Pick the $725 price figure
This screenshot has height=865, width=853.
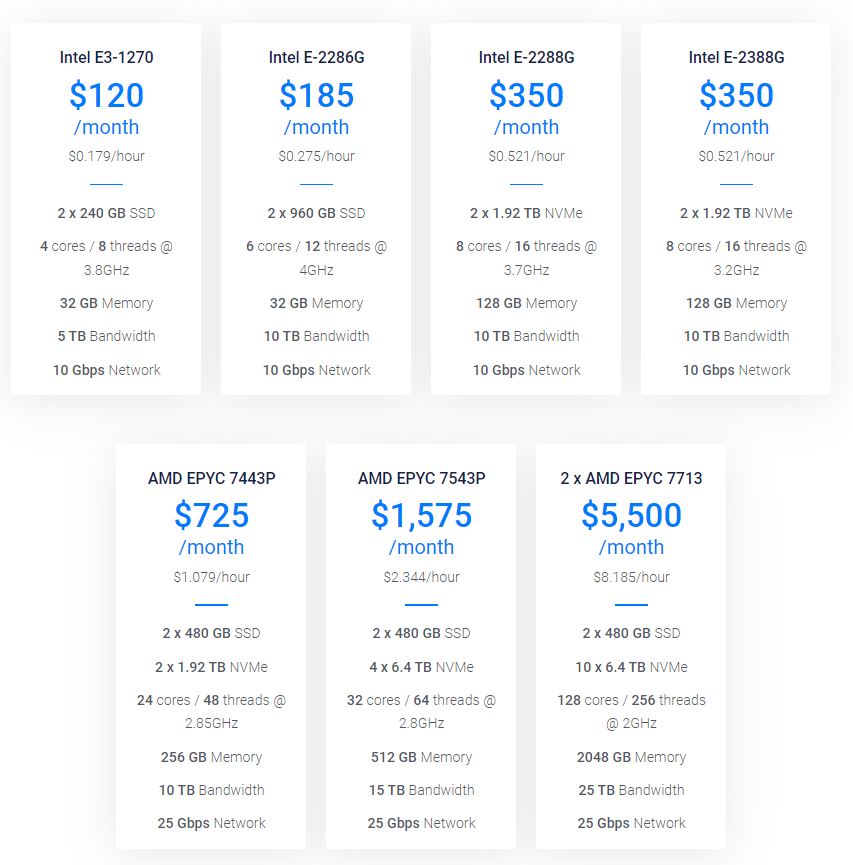click(211, 516)
